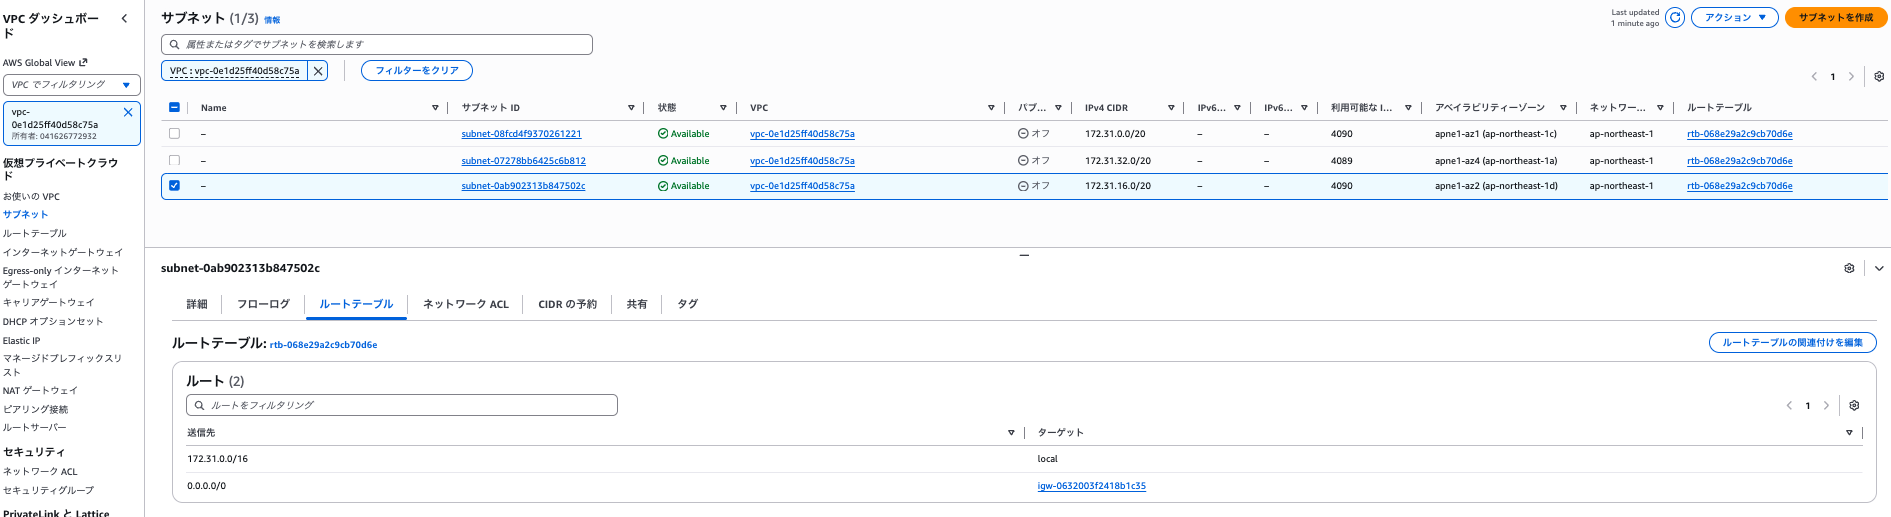1891x517 pixels.
Task: Open the VPC でフィルタリング dropdown
Action: tap(72, 85)
